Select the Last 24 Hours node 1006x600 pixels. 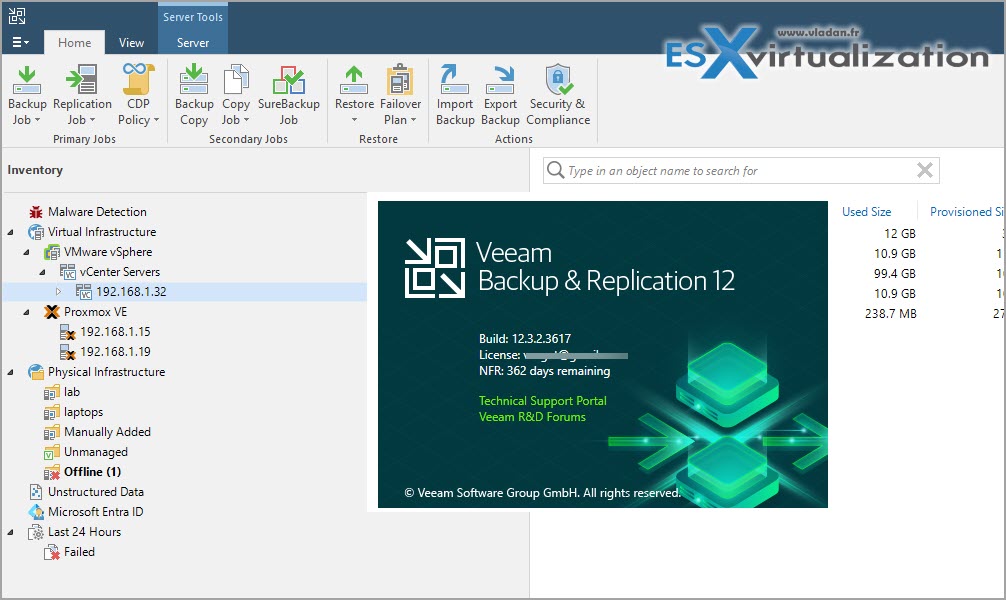[84, 531]
